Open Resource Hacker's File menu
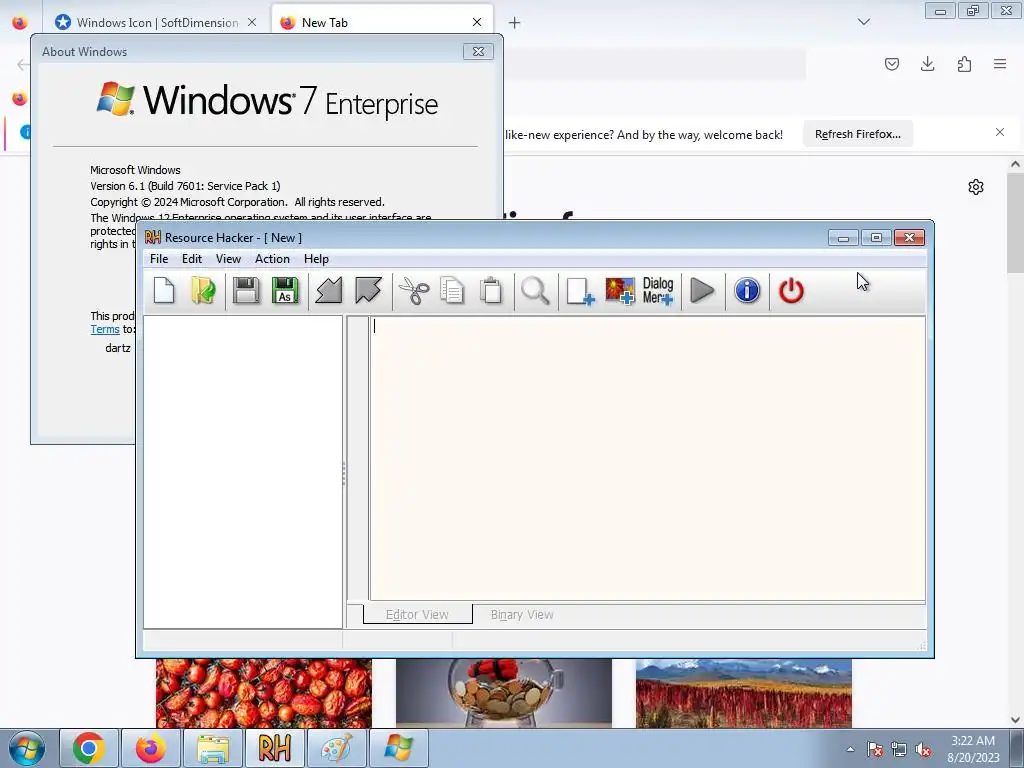The image size is (1024, 768). (159, 259)
